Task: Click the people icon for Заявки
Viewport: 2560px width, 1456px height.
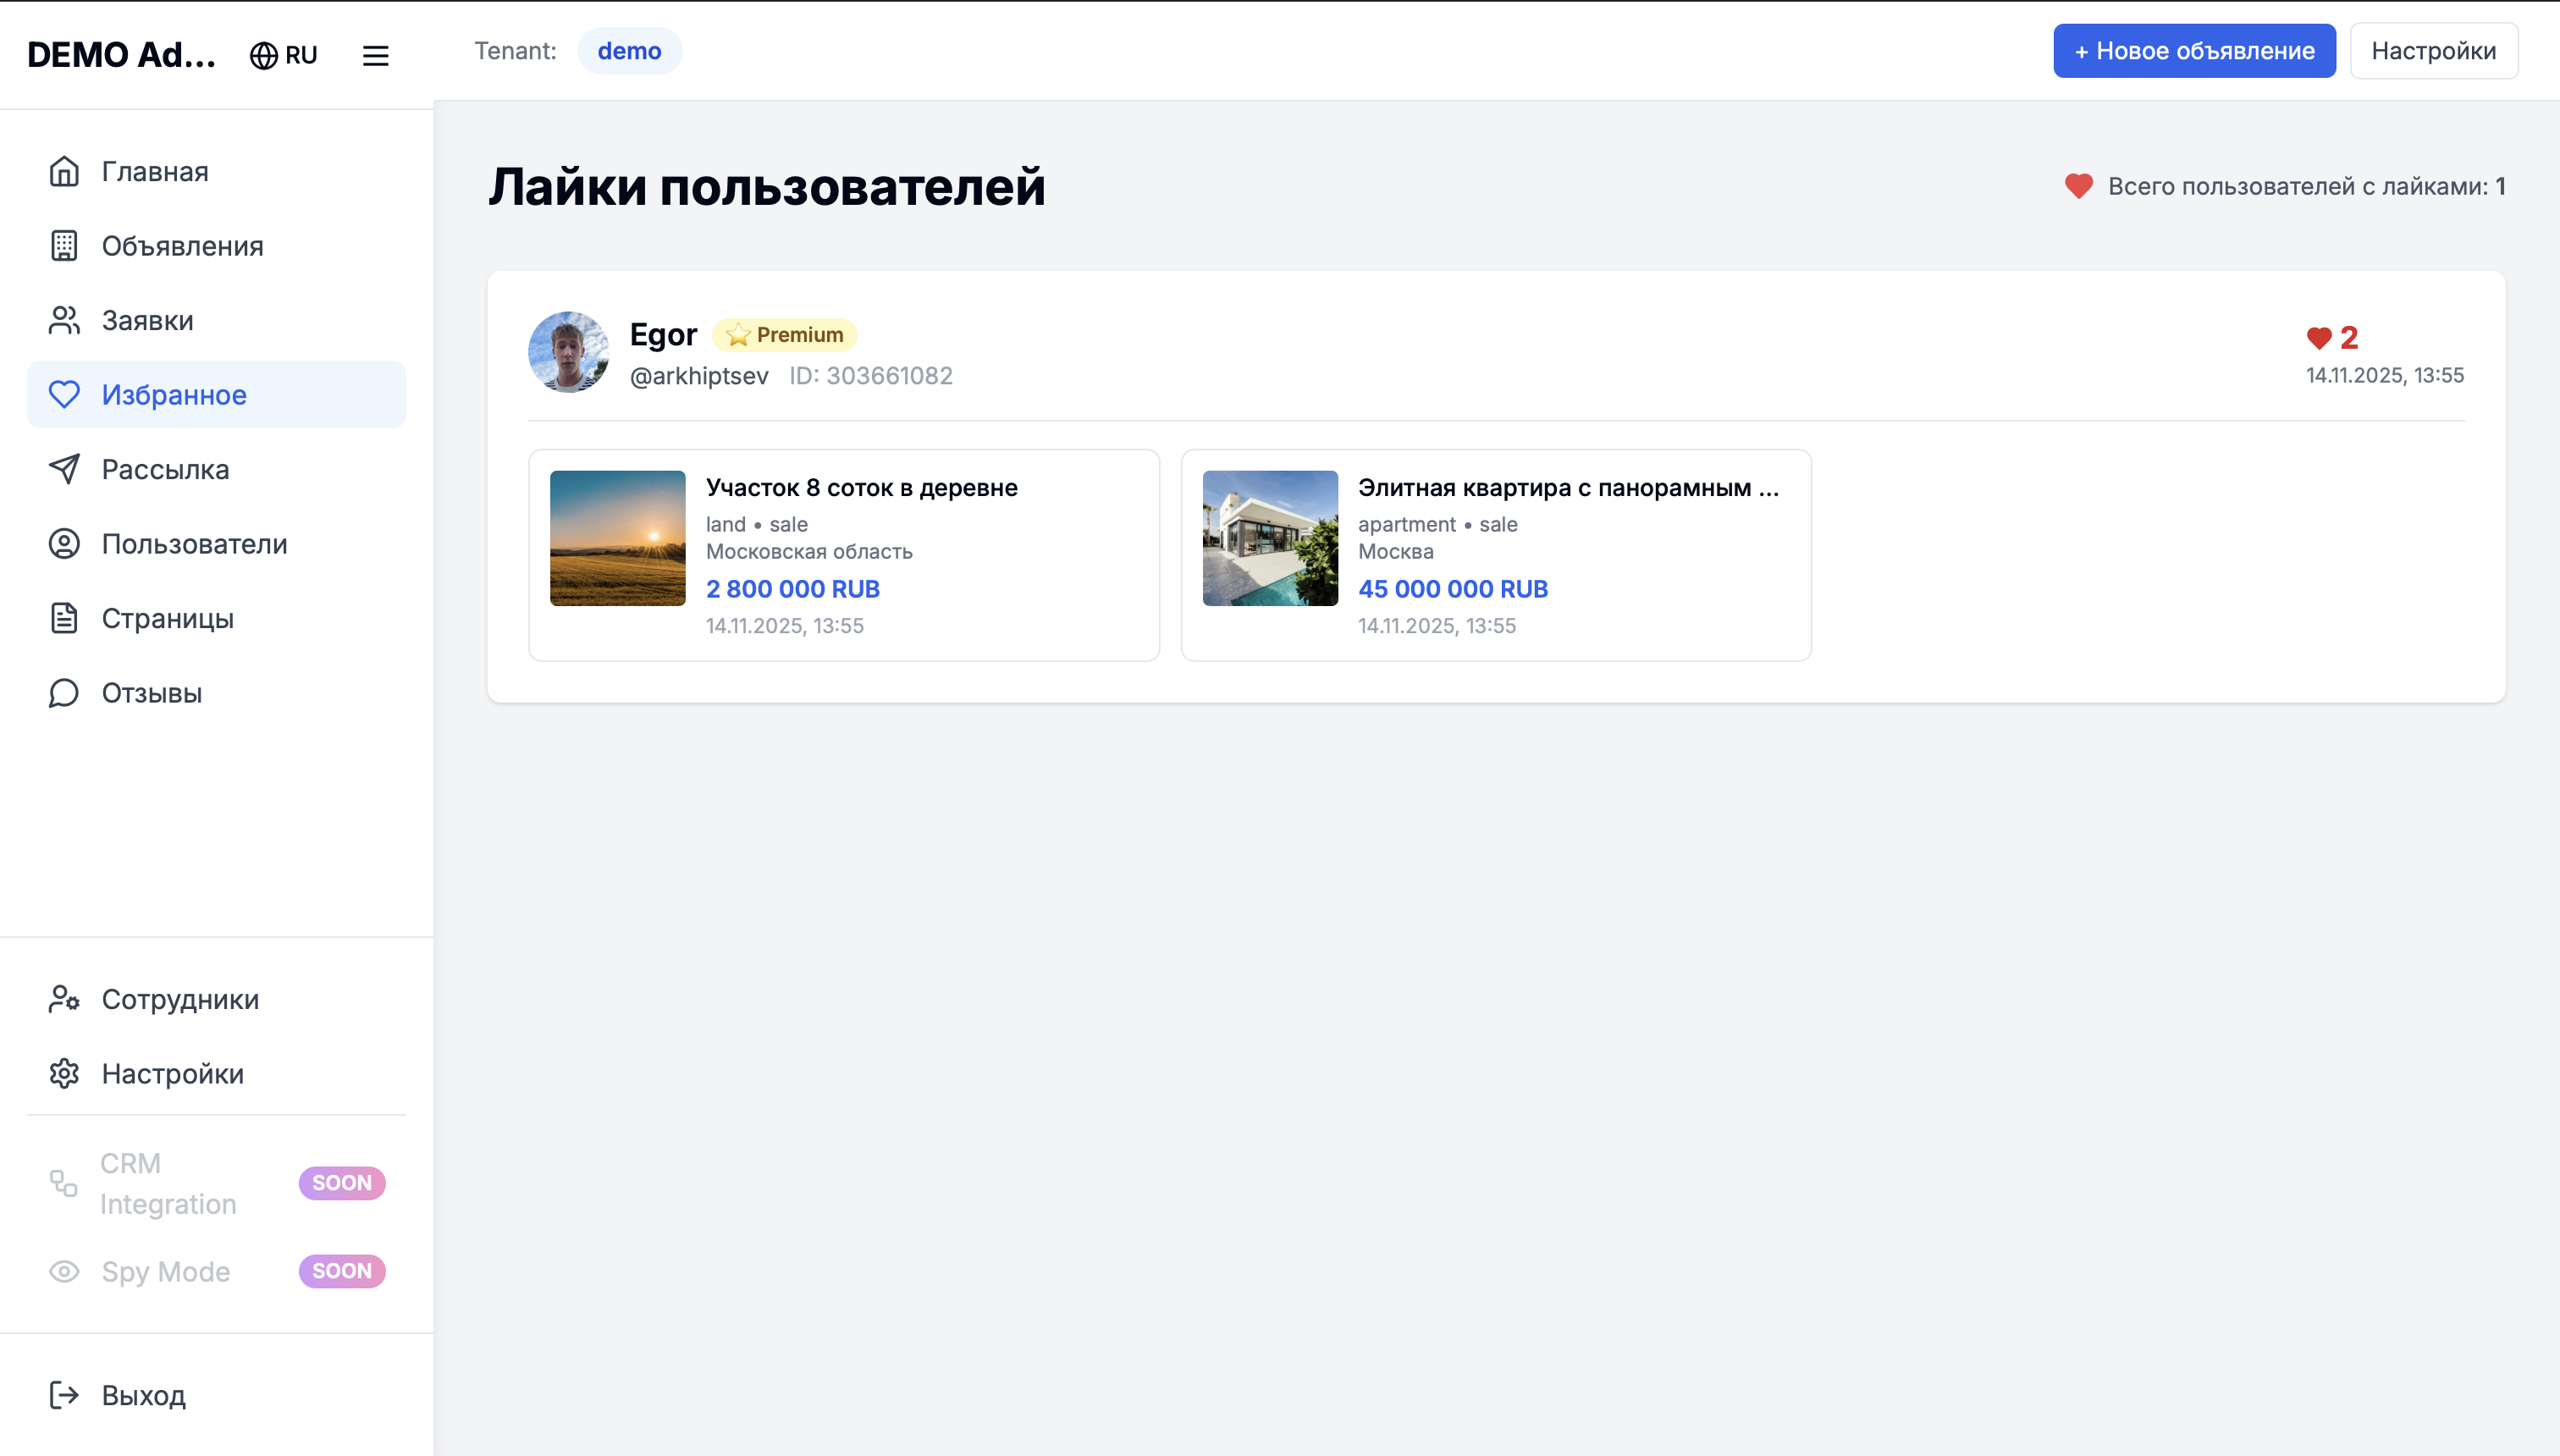Action: click(x=64, y=320)
